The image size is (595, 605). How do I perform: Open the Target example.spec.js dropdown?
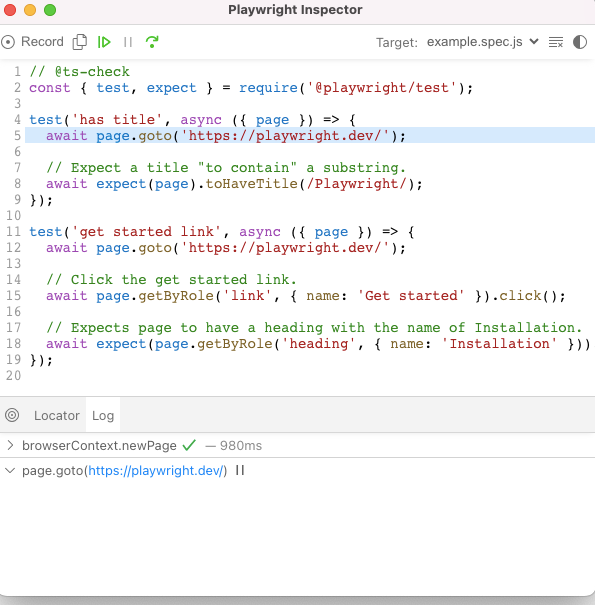coord(482,42)
